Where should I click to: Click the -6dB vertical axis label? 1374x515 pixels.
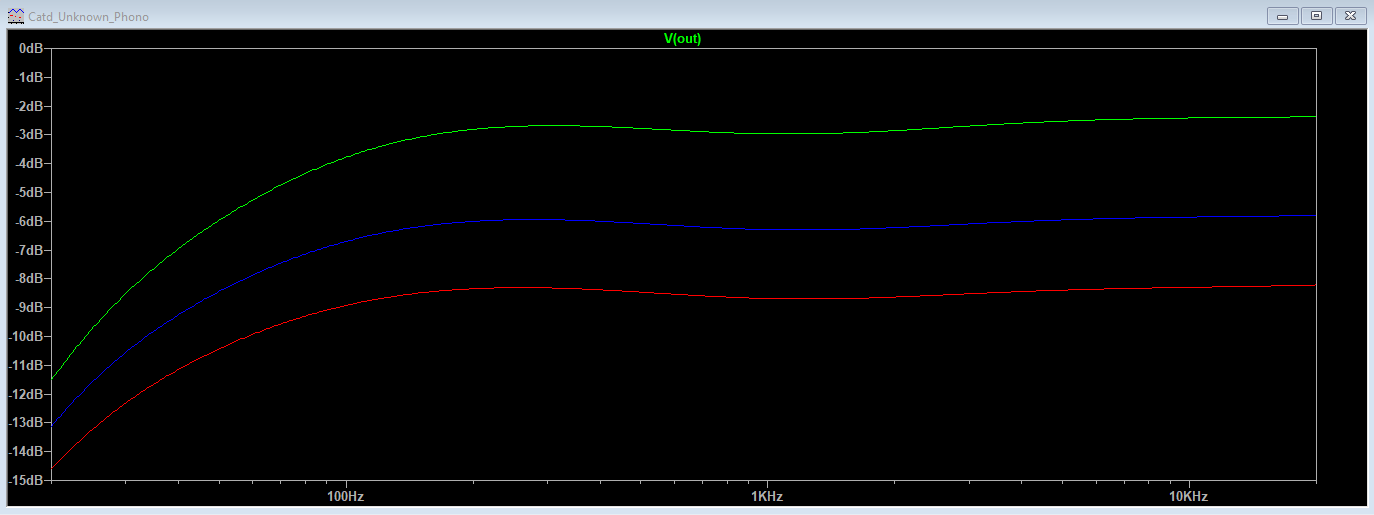(x=29, y=221)
